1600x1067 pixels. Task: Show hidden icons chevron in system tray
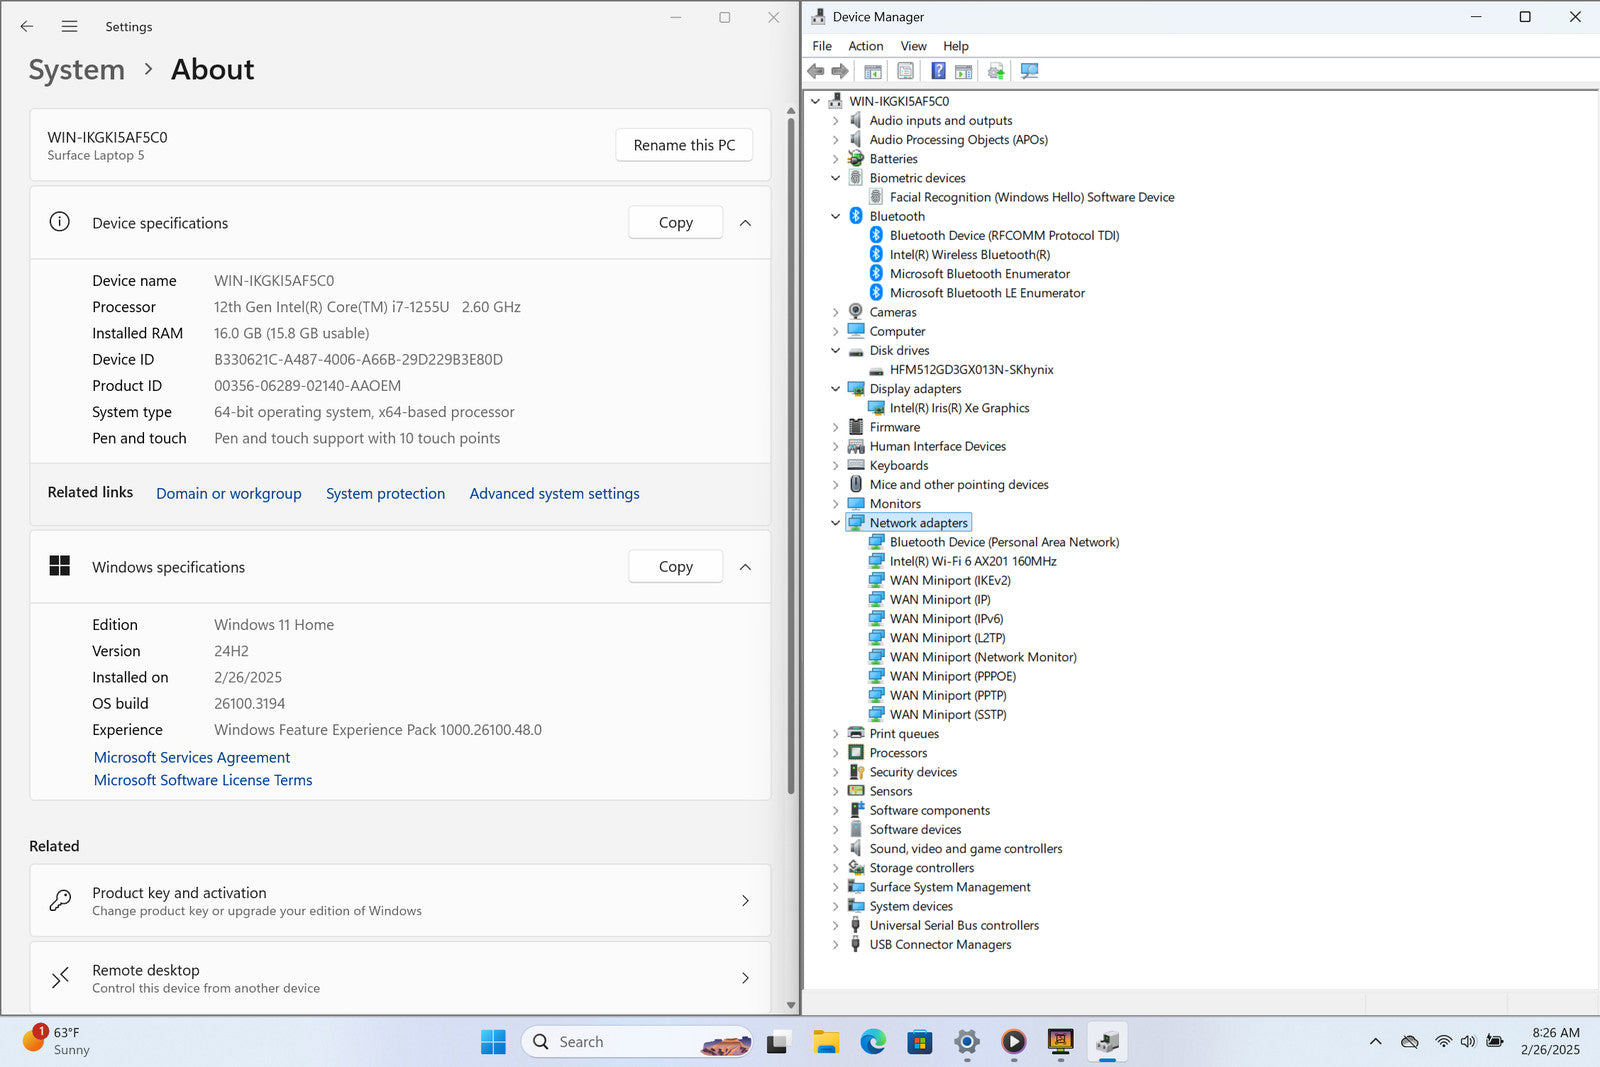tap(1376, 1042)
